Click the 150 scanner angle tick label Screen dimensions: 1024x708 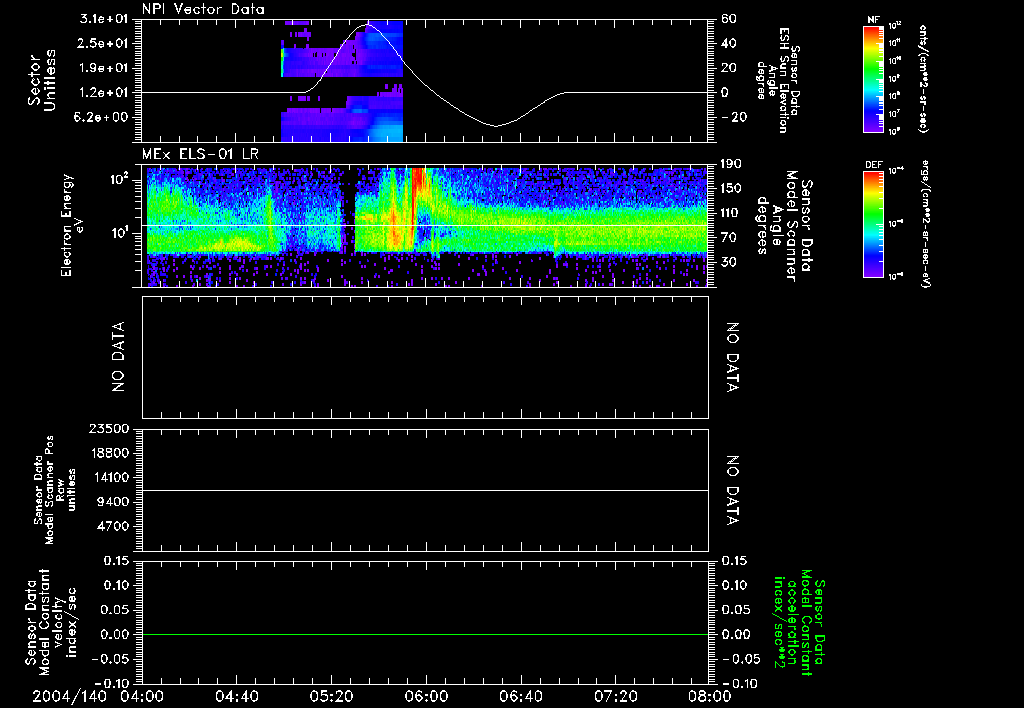click(x=731, y=188)
